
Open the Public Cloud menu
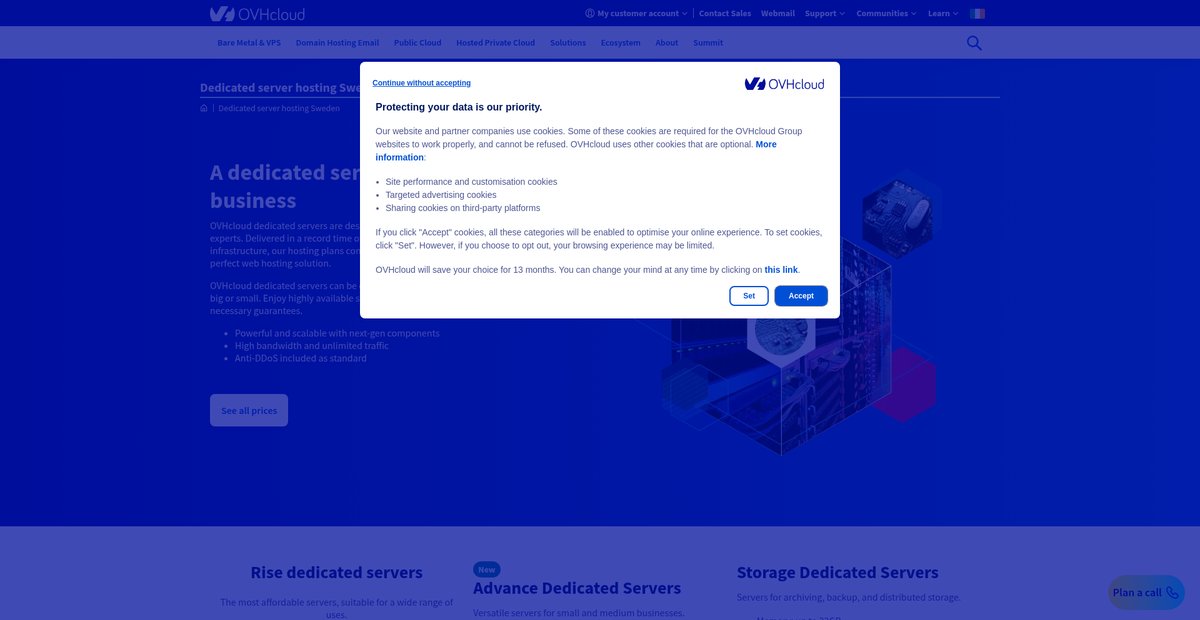(x=417, y=43)
